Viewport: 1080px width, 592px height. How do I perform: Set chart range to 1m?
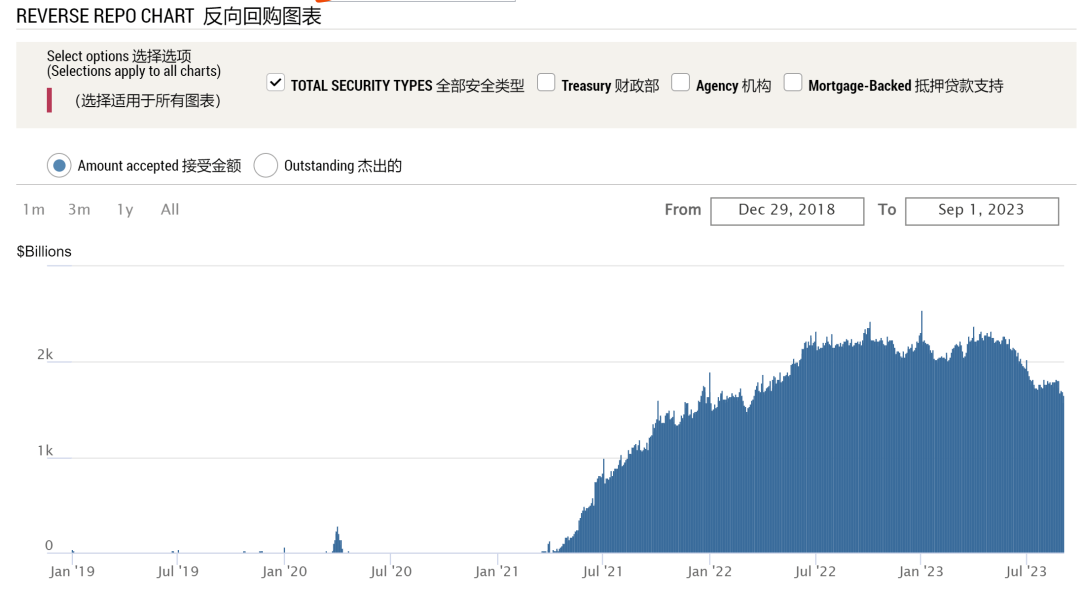click(34, 209)
